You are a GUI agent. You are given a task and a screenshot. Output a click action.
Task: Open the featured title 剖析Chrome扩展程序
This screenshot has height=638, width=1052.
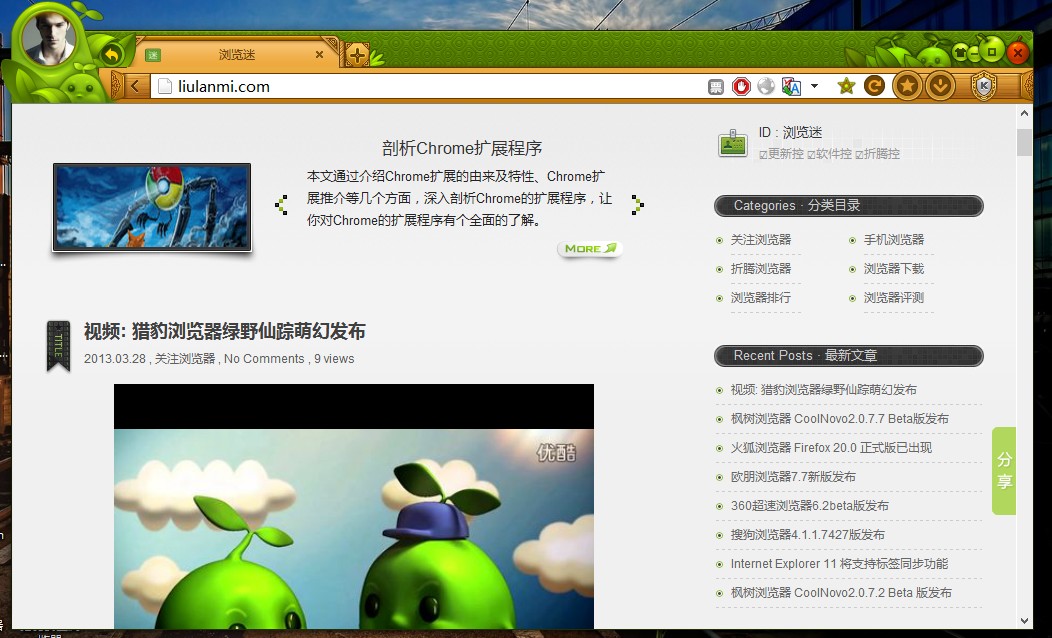point(462,148)
